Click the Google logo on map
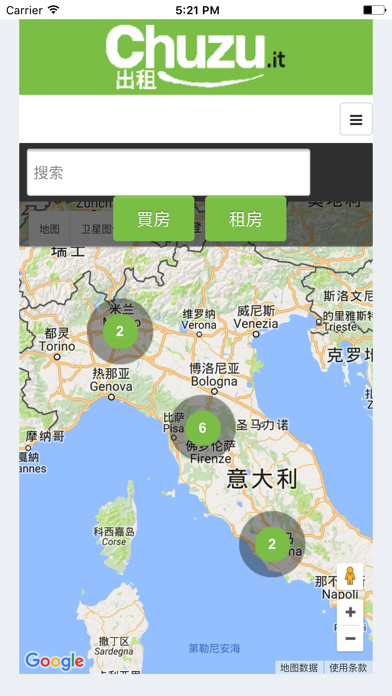This screenshot has width=392, height=696. pyautogui.click(x=55, y=661)
